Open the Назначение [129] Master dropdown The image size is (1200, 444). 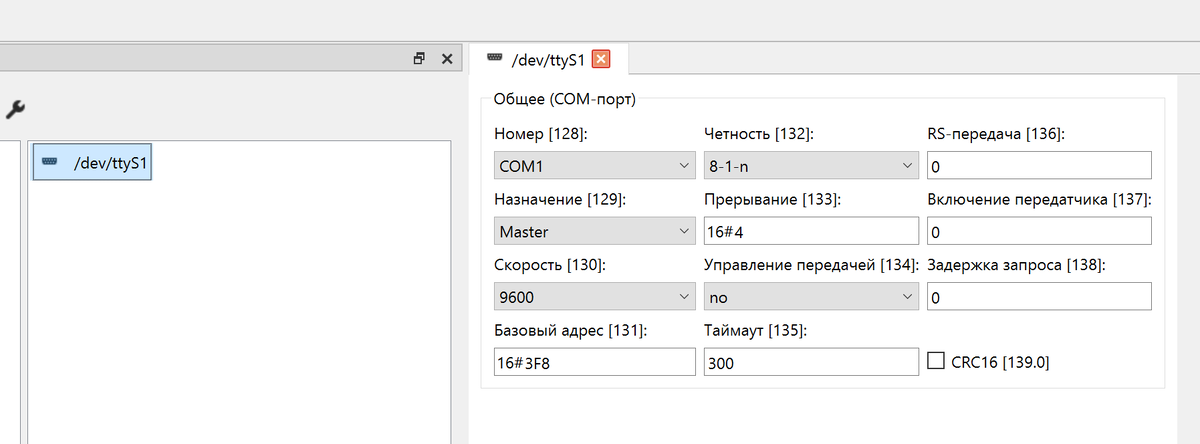595,231
